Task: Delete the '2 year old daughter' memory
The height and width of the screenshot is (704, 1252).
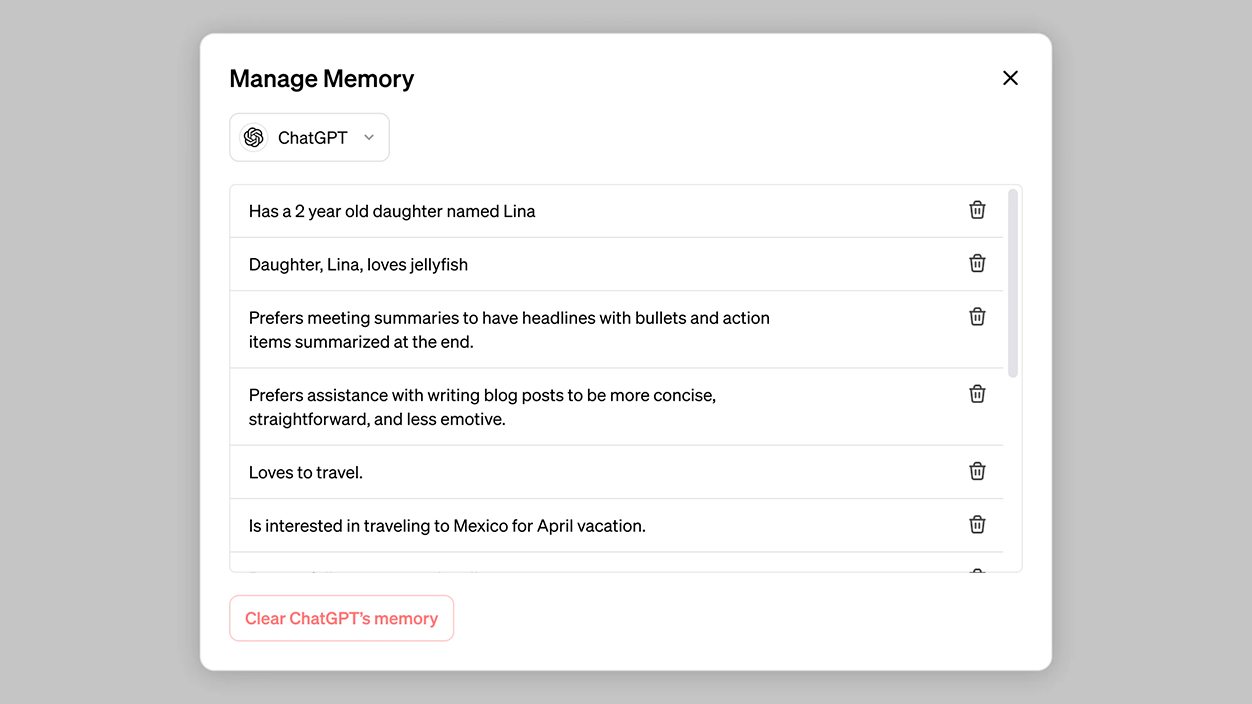Action: pos(977,210)
